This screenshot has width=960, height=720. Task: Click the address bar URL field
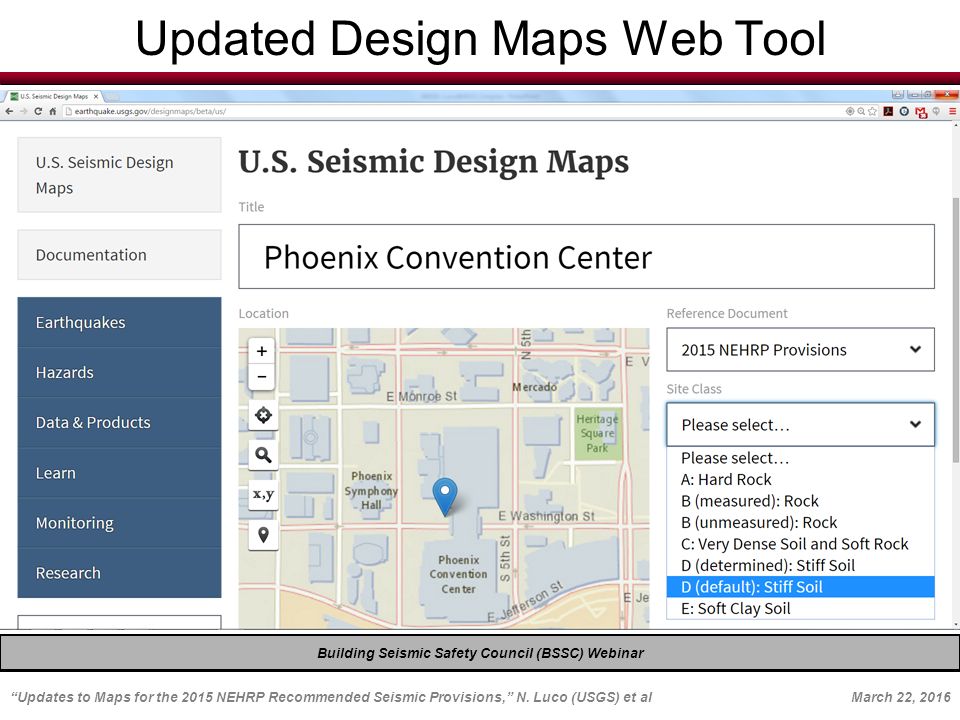tap(453, 111)
